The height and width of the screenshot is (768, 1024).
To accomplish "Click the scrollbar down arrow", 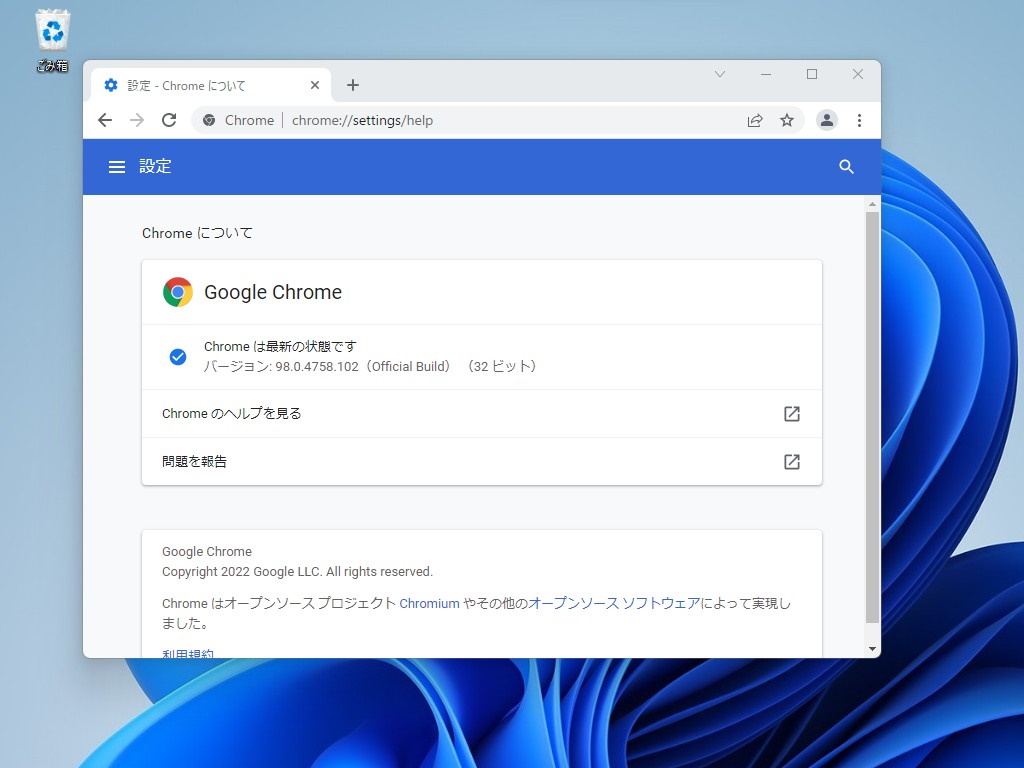I will [x=871, y=647].
